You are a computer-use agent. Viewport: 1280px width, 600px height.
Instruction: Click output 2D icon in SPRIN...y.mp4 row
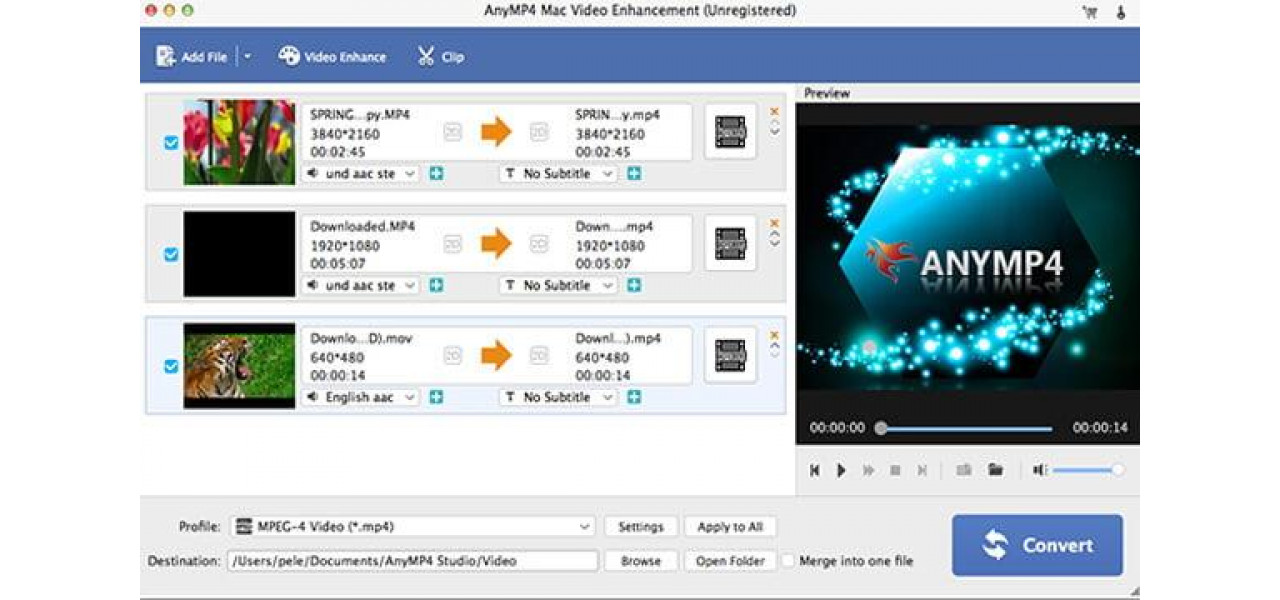[x=539, y=132]
